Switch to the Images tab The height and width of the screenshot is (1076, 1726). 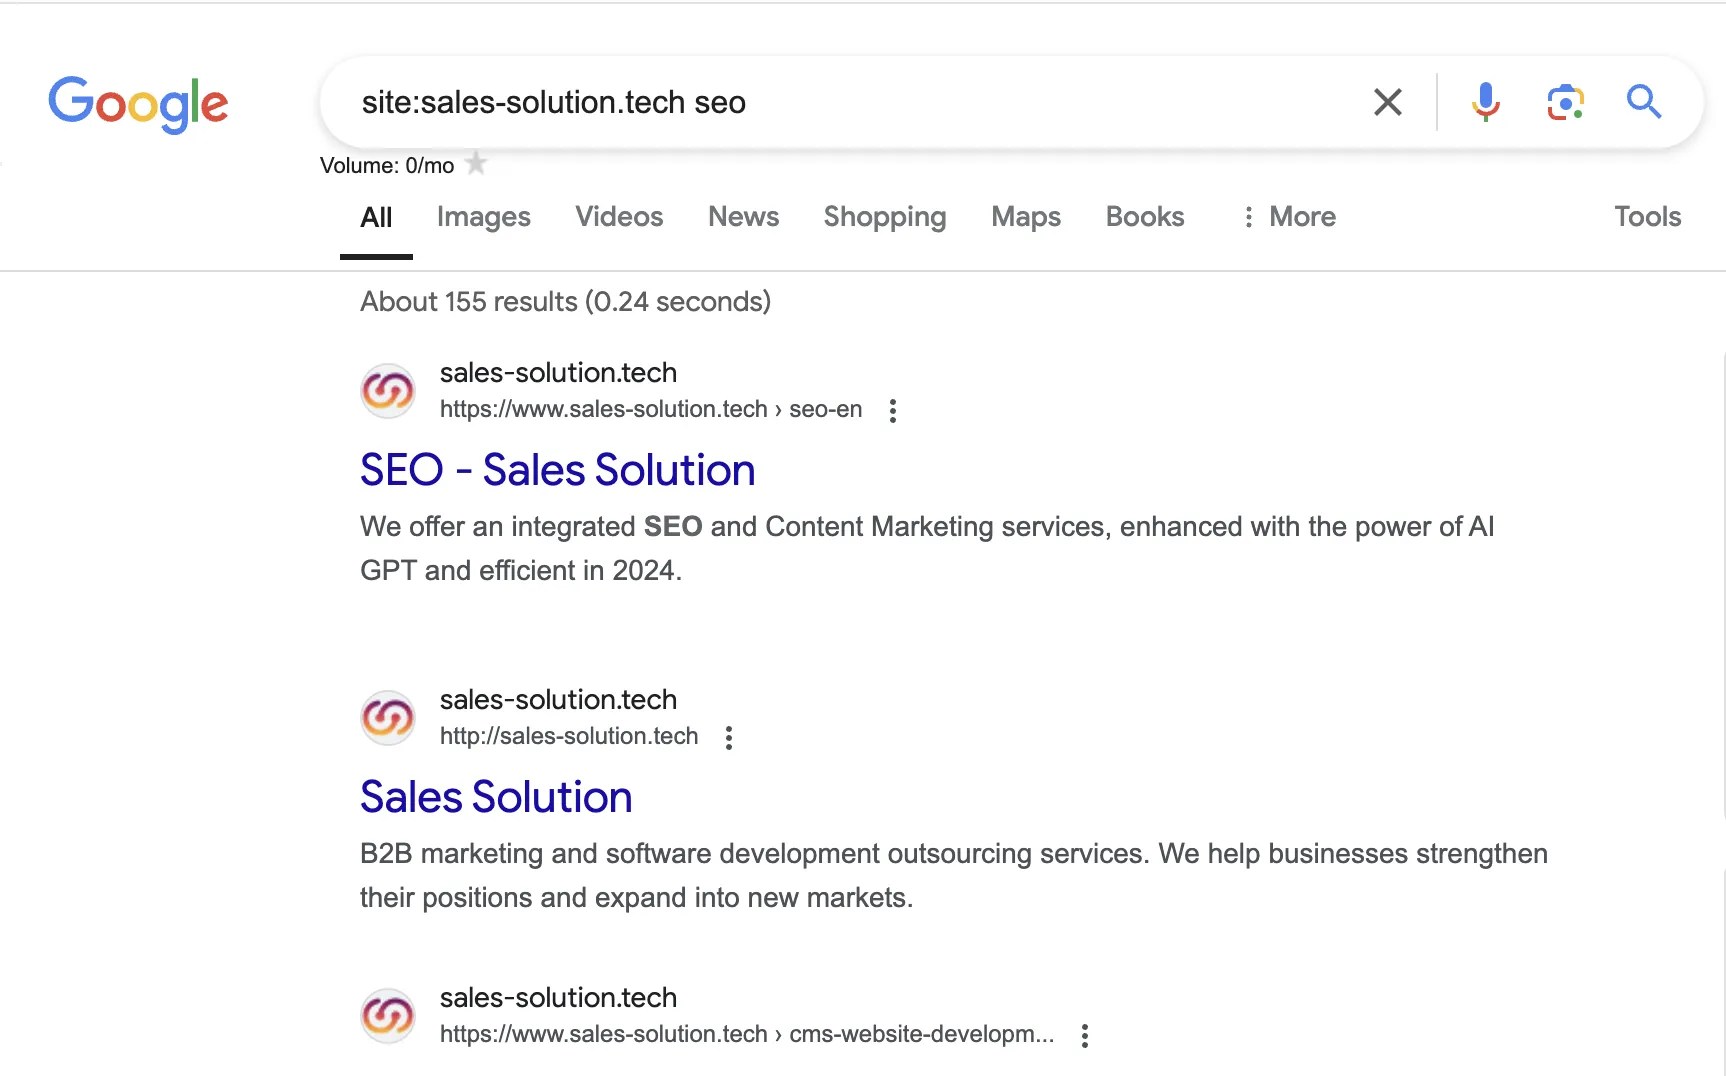(484, 217)
